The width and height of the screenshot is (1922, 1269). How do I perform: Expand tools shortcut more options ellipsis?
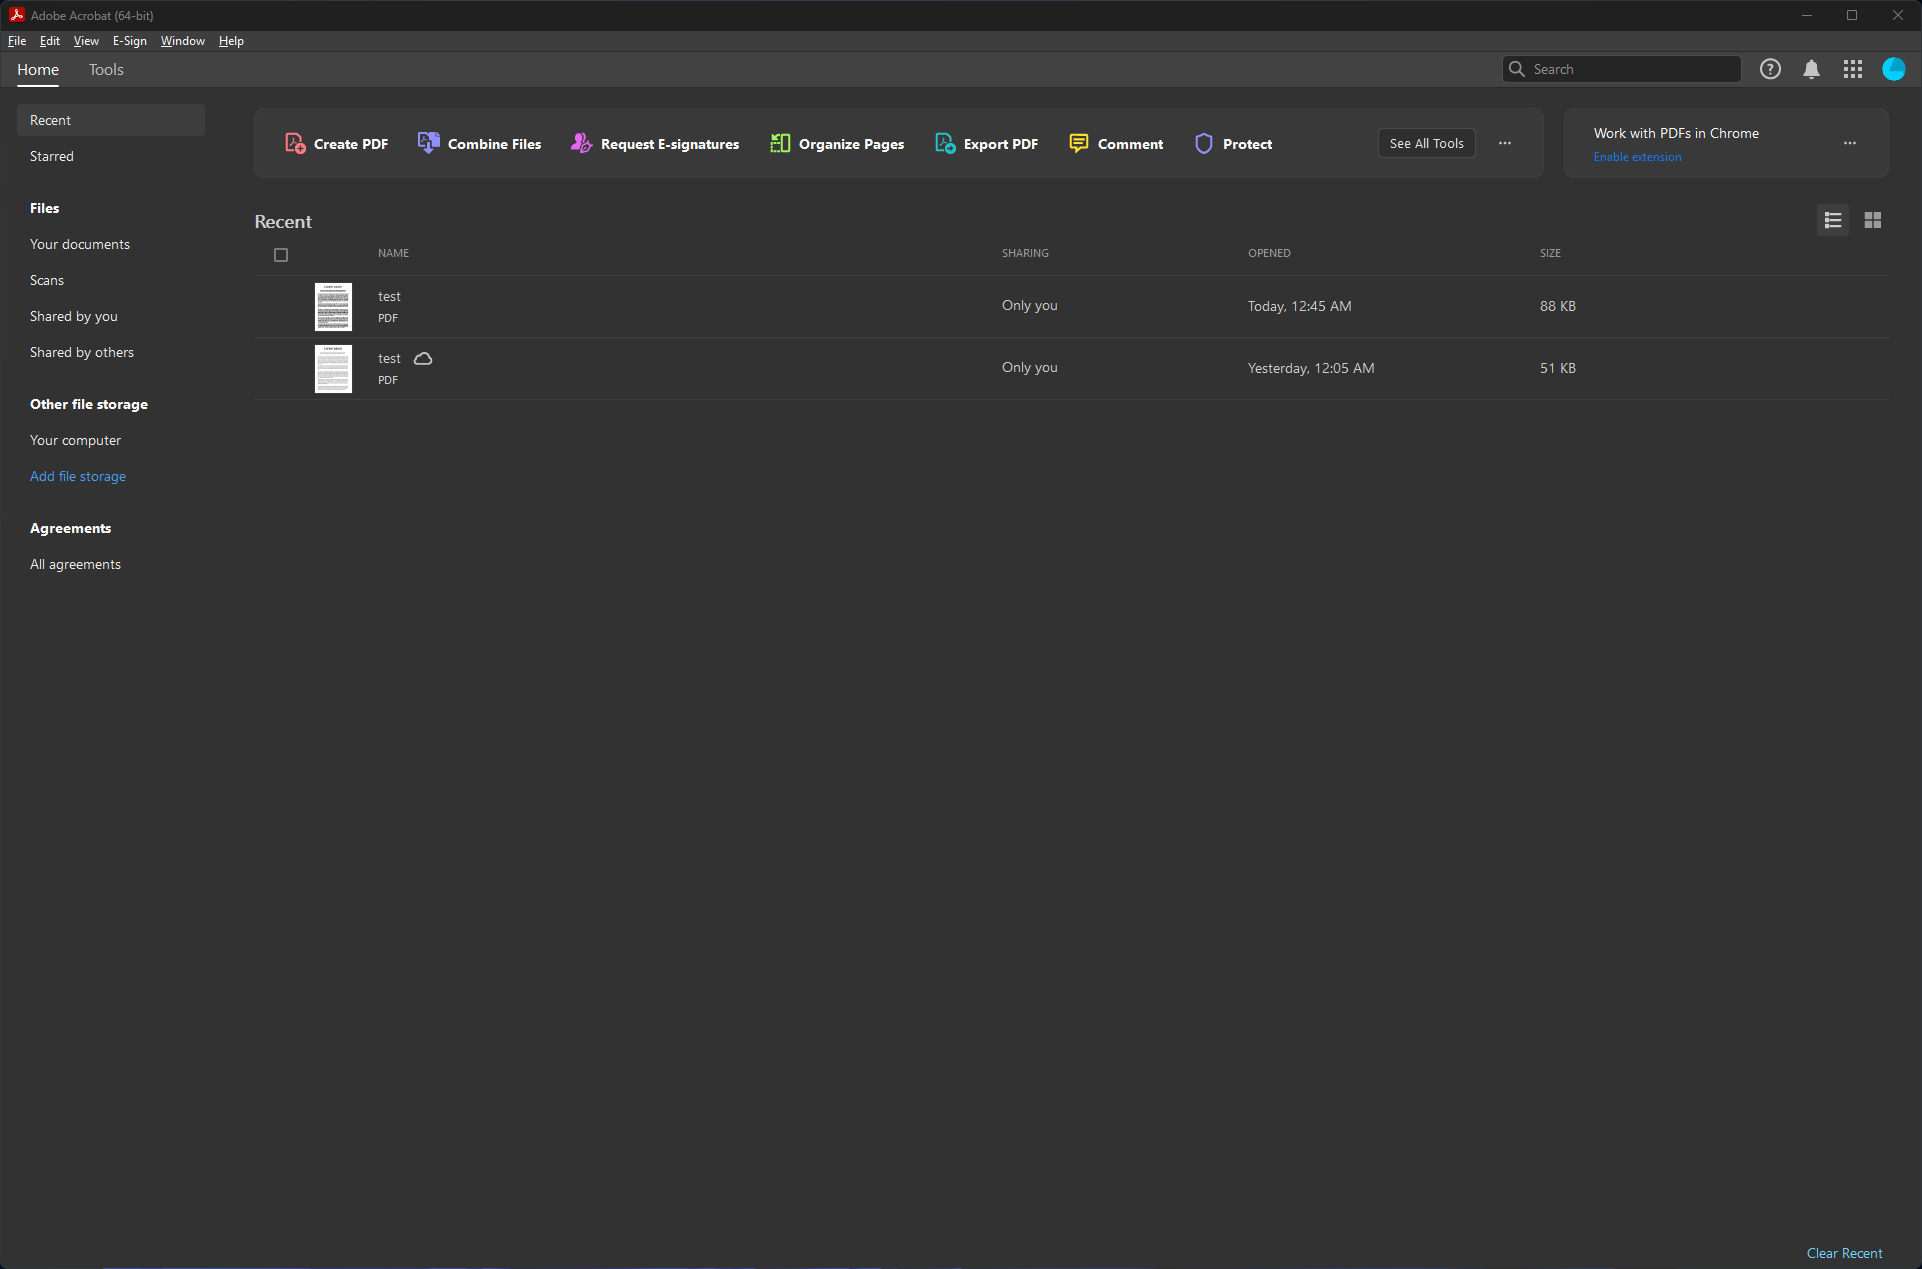coord(1505,143)
